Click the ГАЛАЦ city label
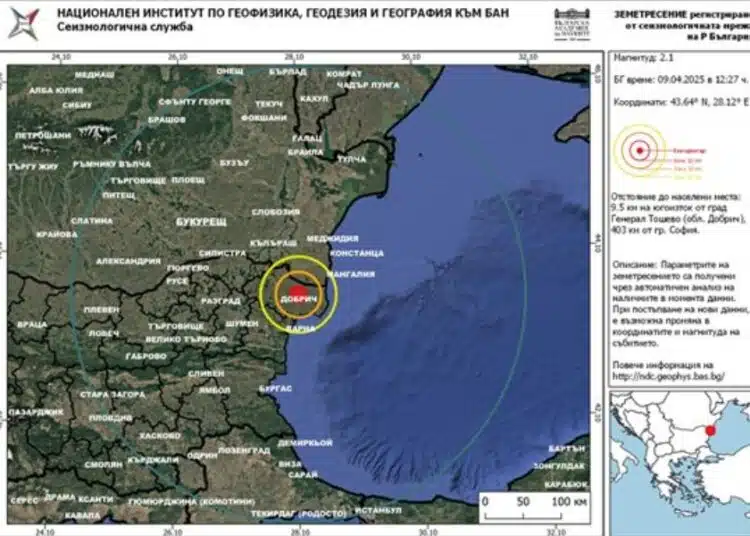This screenshot has width=750, height=536. 307,139
